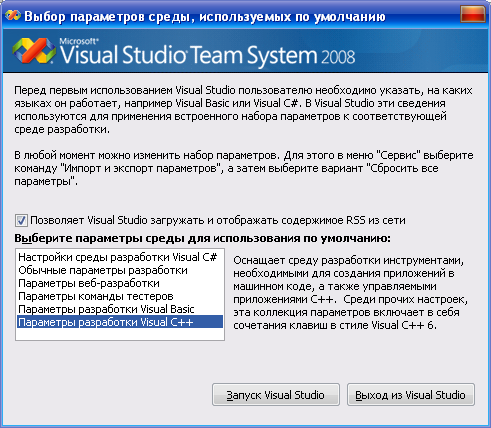Close the dialog with red X button

tap(472, 14)
